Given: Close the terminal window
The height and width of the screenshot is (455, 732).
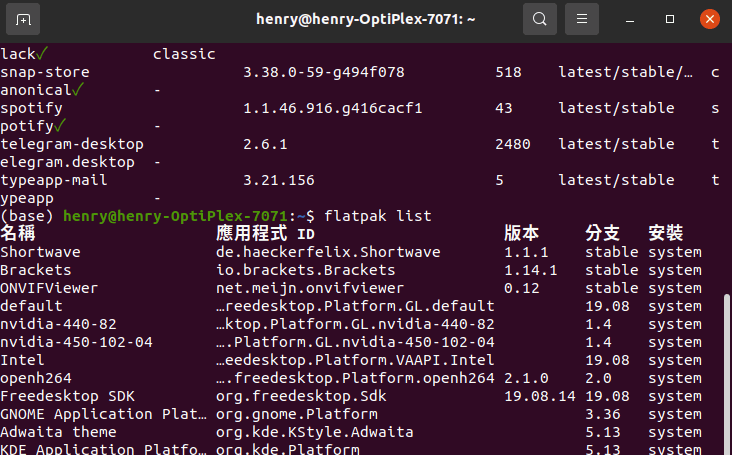Looking at the screenshot, I should (x=710, y=19).
